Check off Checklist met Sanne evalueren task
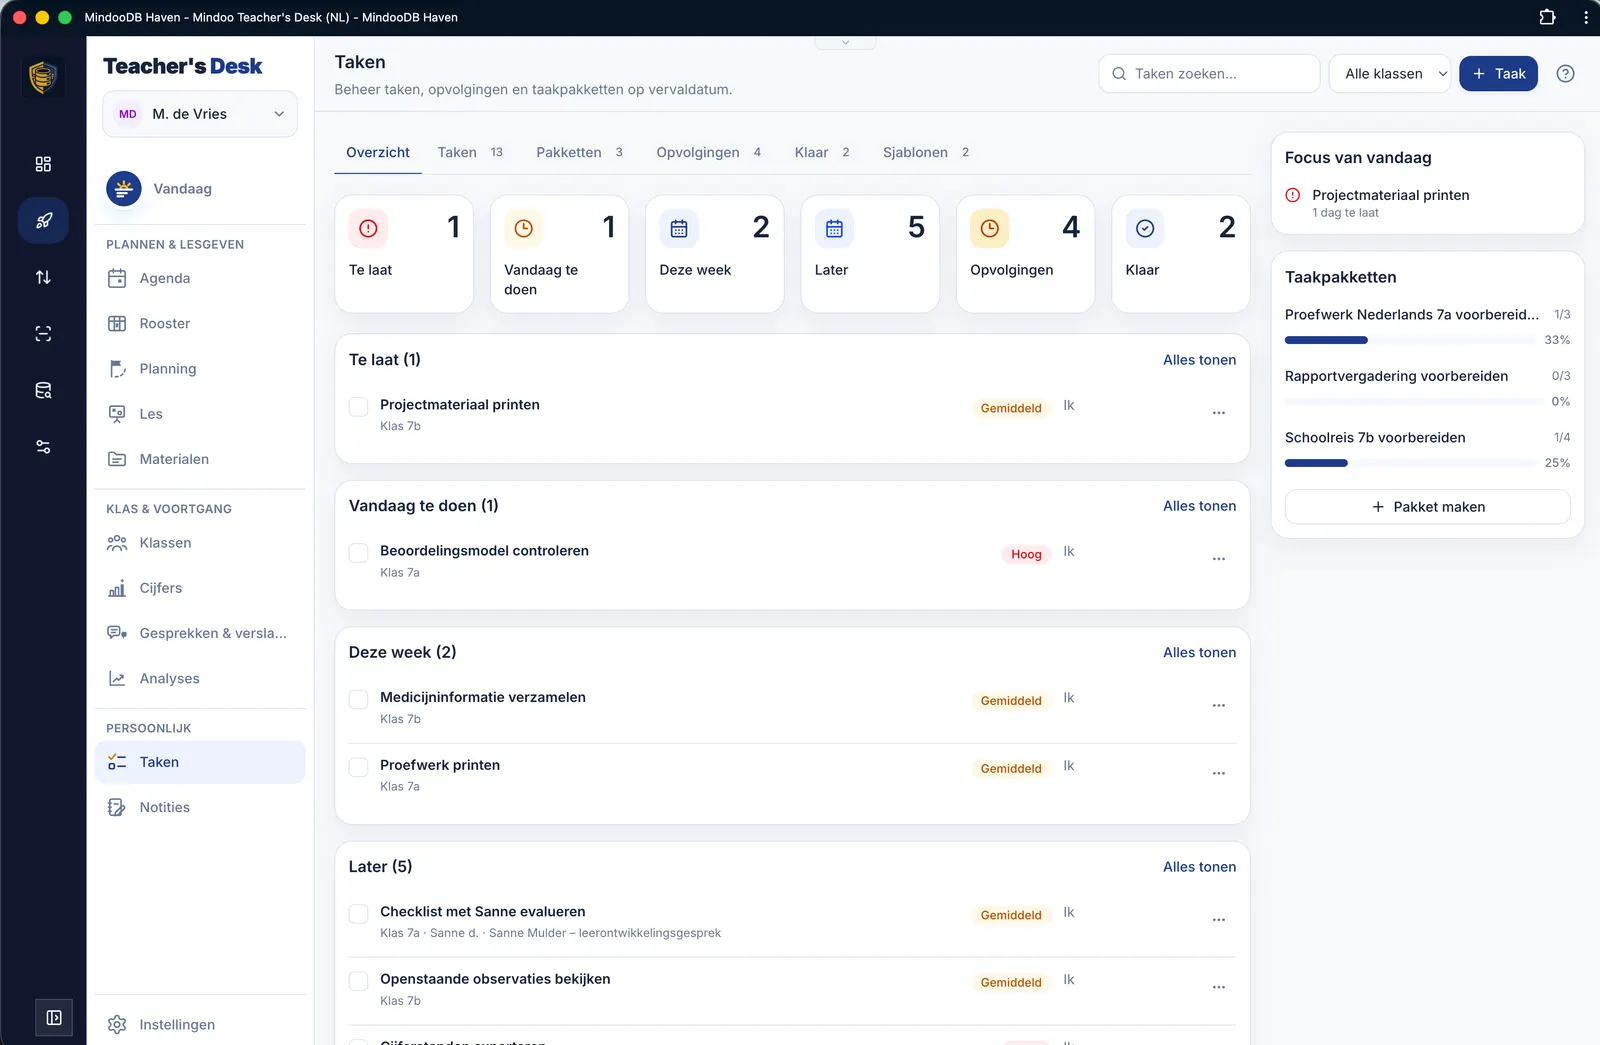1600x1045 pixels. click(x=358, y=914)
